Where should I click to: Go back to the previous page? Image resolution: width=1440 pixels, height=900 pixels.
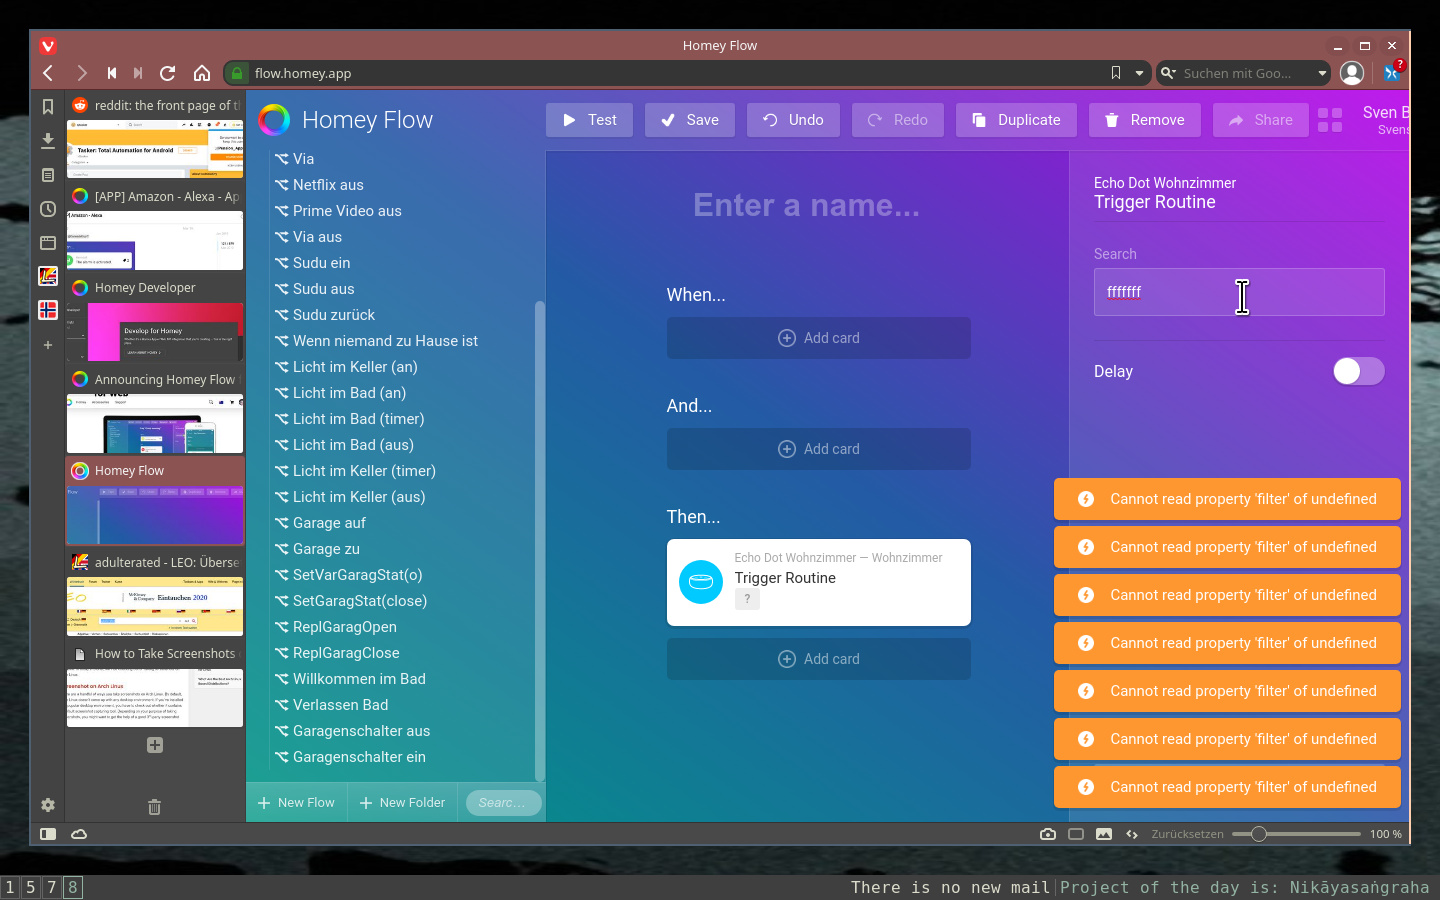point(48,73)
